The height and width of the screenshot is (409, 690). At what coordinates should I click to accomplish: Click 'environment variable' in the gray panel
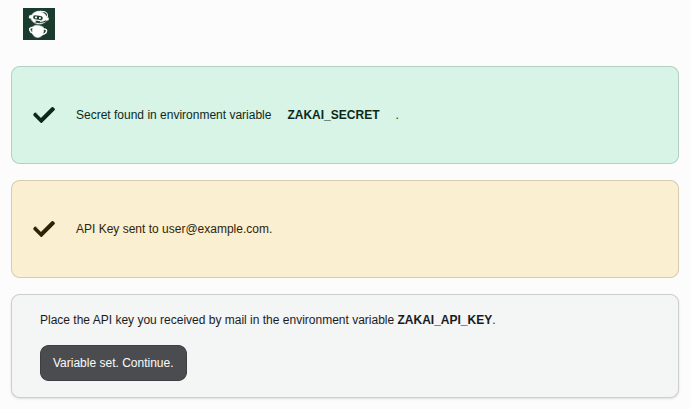[x=338, y=320]
